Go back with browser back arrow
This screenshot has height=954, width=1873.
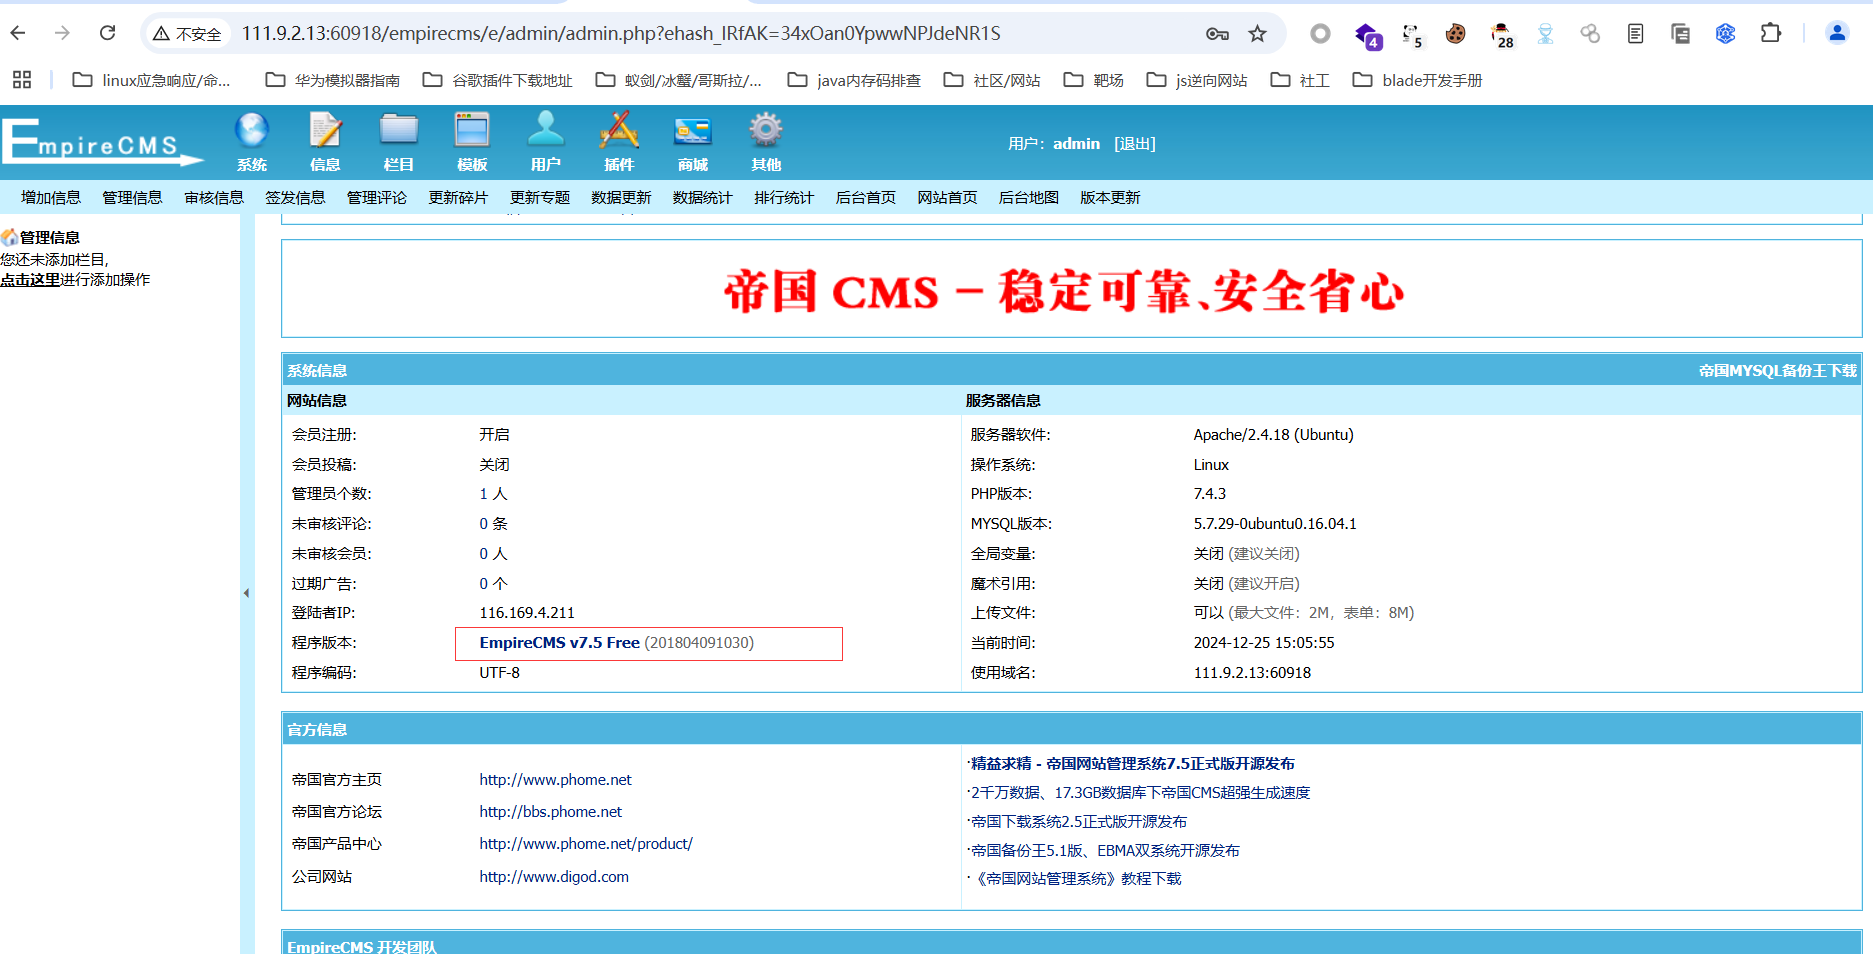(18, 33)
